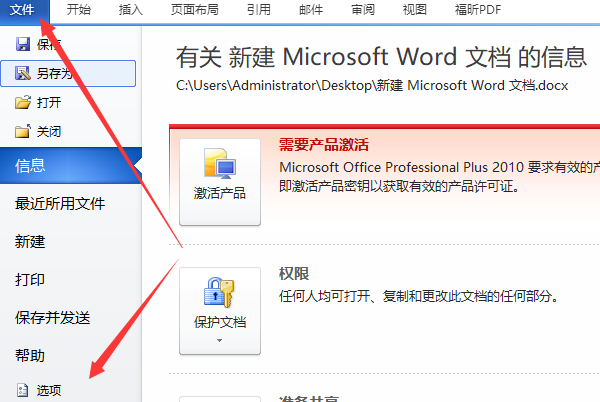600x402 pixels.
Task: Open the 福昕PDF tab
Action: [478, 10]
